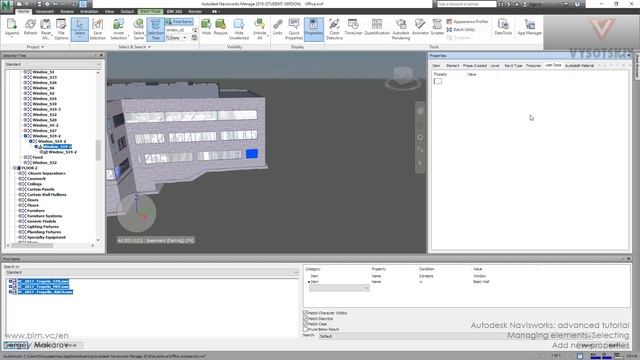This screenshot has height=360, width=640.
Task: Open the Selection Tree Standard dropdown
Action: tap(53, 64)
